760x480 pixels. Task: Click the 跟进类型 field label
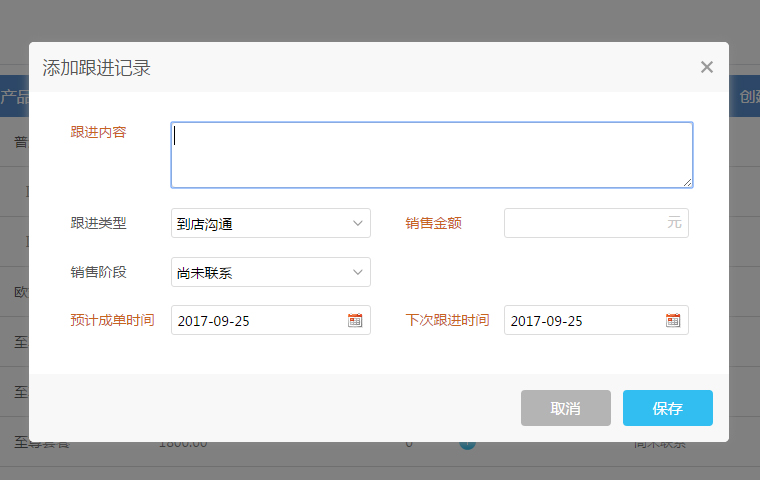(x=98, y=223)
